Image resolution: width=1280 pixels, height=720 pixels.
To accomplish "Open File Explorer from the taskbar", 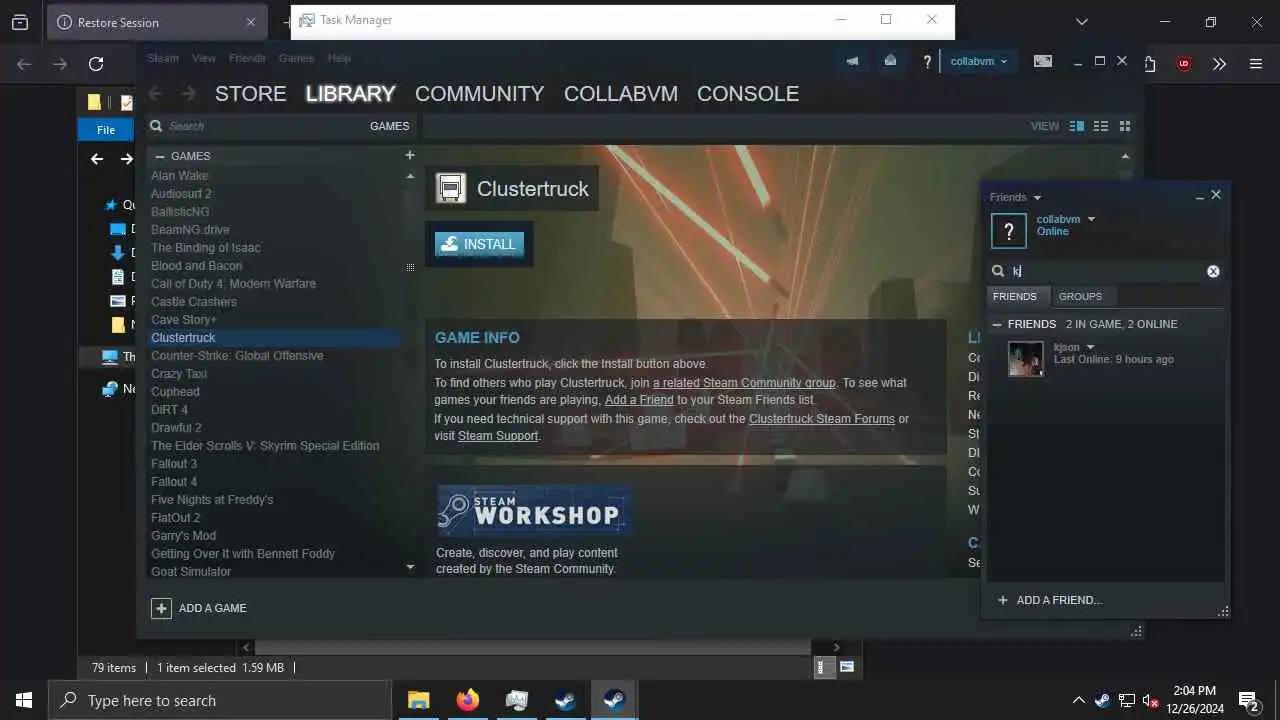I will click(418, 700).
